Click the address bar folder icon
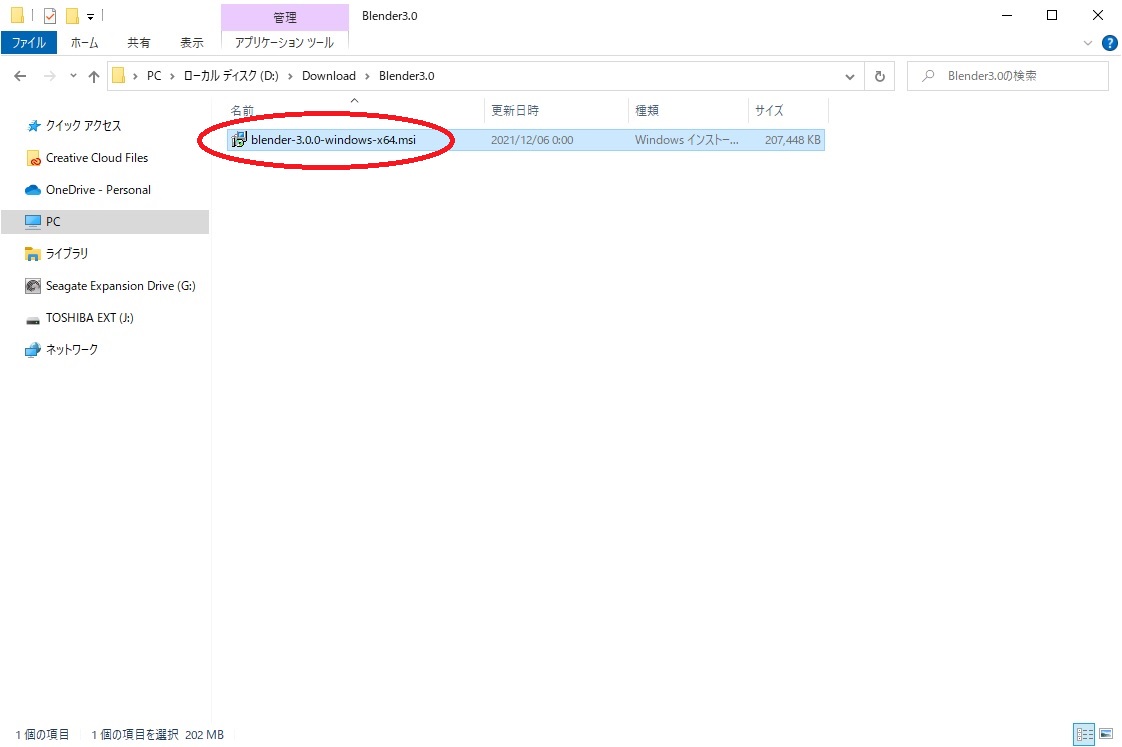 (x=119, y=76)
